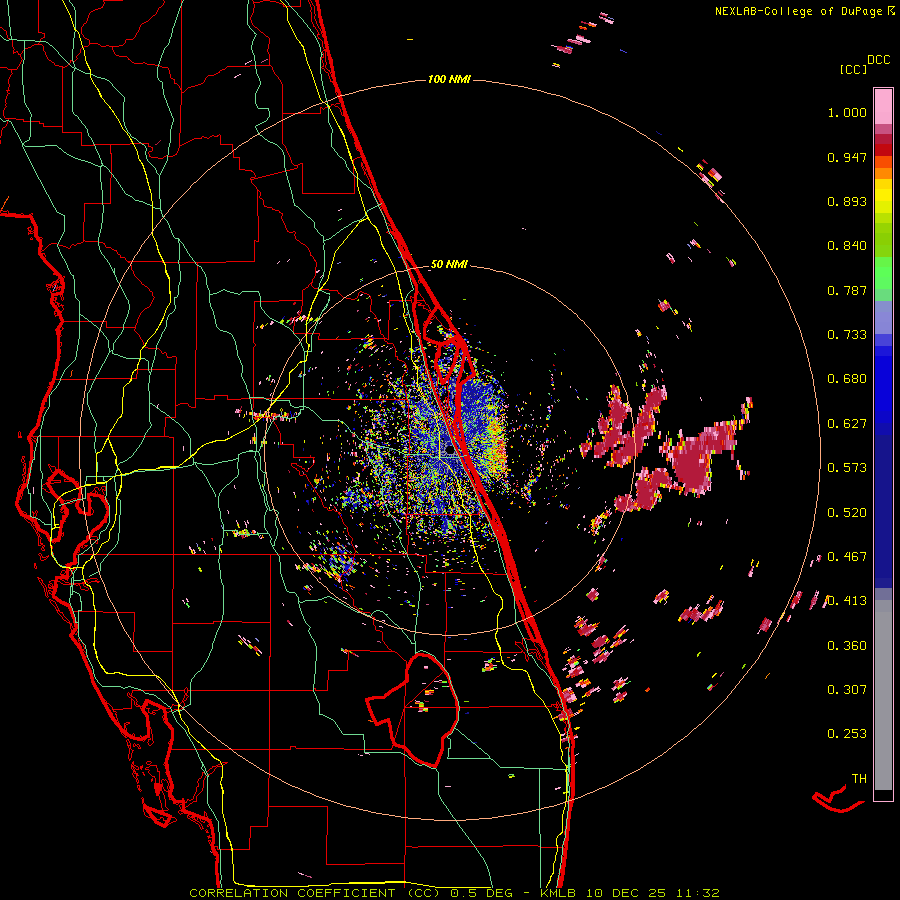Click the dark blue segment of the color bar
The image size is (900, 900).
coord(883,511)
